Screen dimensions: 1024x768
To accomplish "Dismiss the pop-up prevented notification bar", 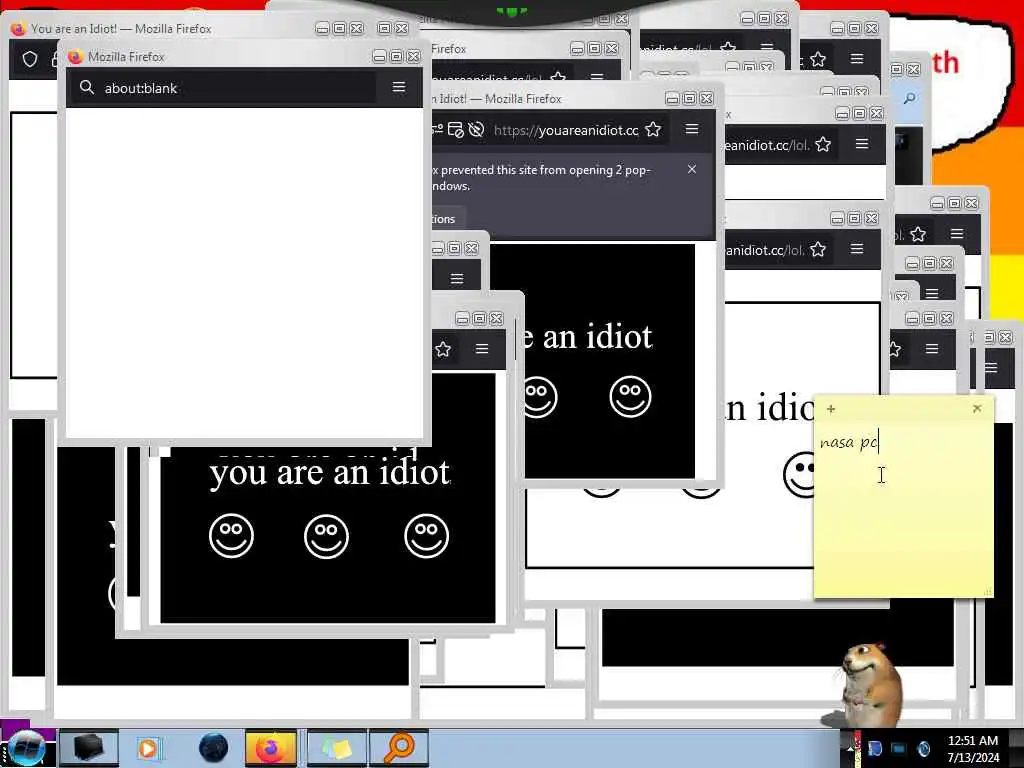I will 692,169.
